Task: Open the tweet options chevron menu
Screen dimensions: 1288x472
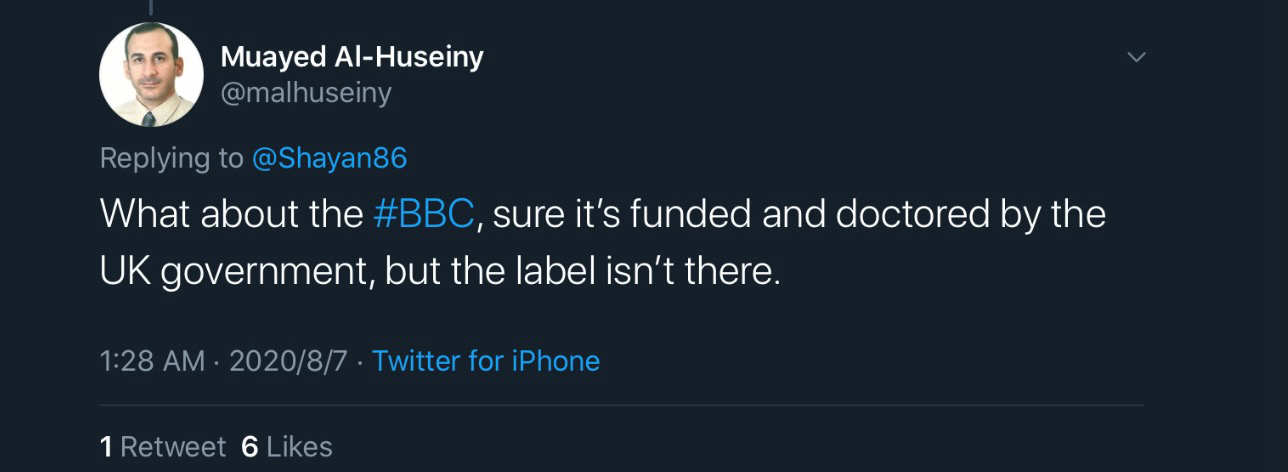Action: [1136, 57]
